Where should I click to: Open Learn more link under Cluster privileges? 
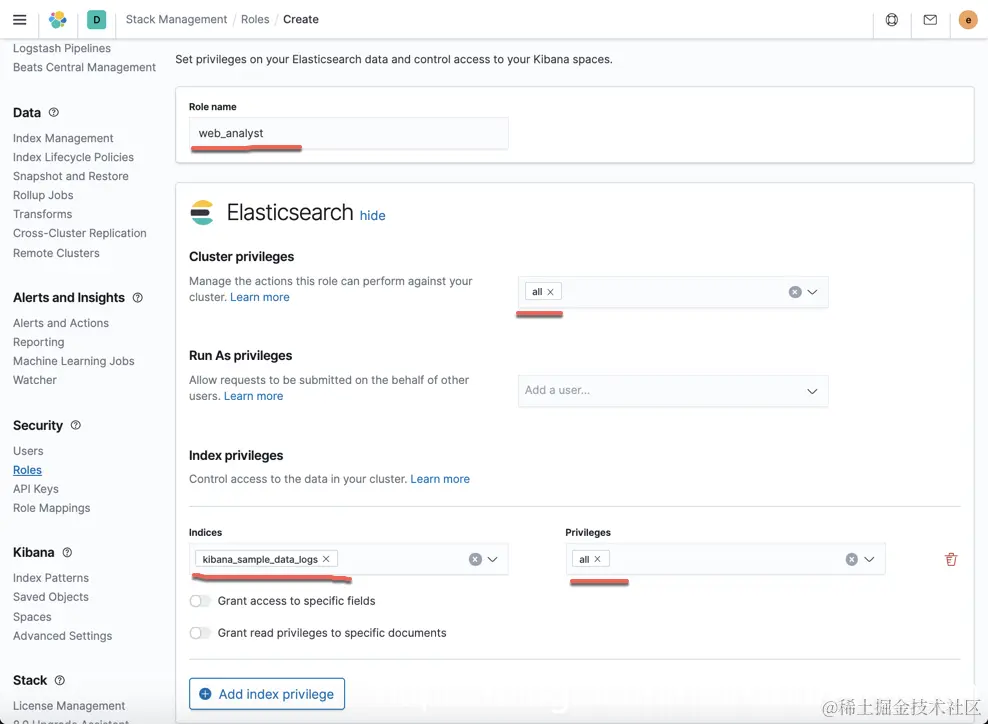pyautogui.click(x=260, y=297)
